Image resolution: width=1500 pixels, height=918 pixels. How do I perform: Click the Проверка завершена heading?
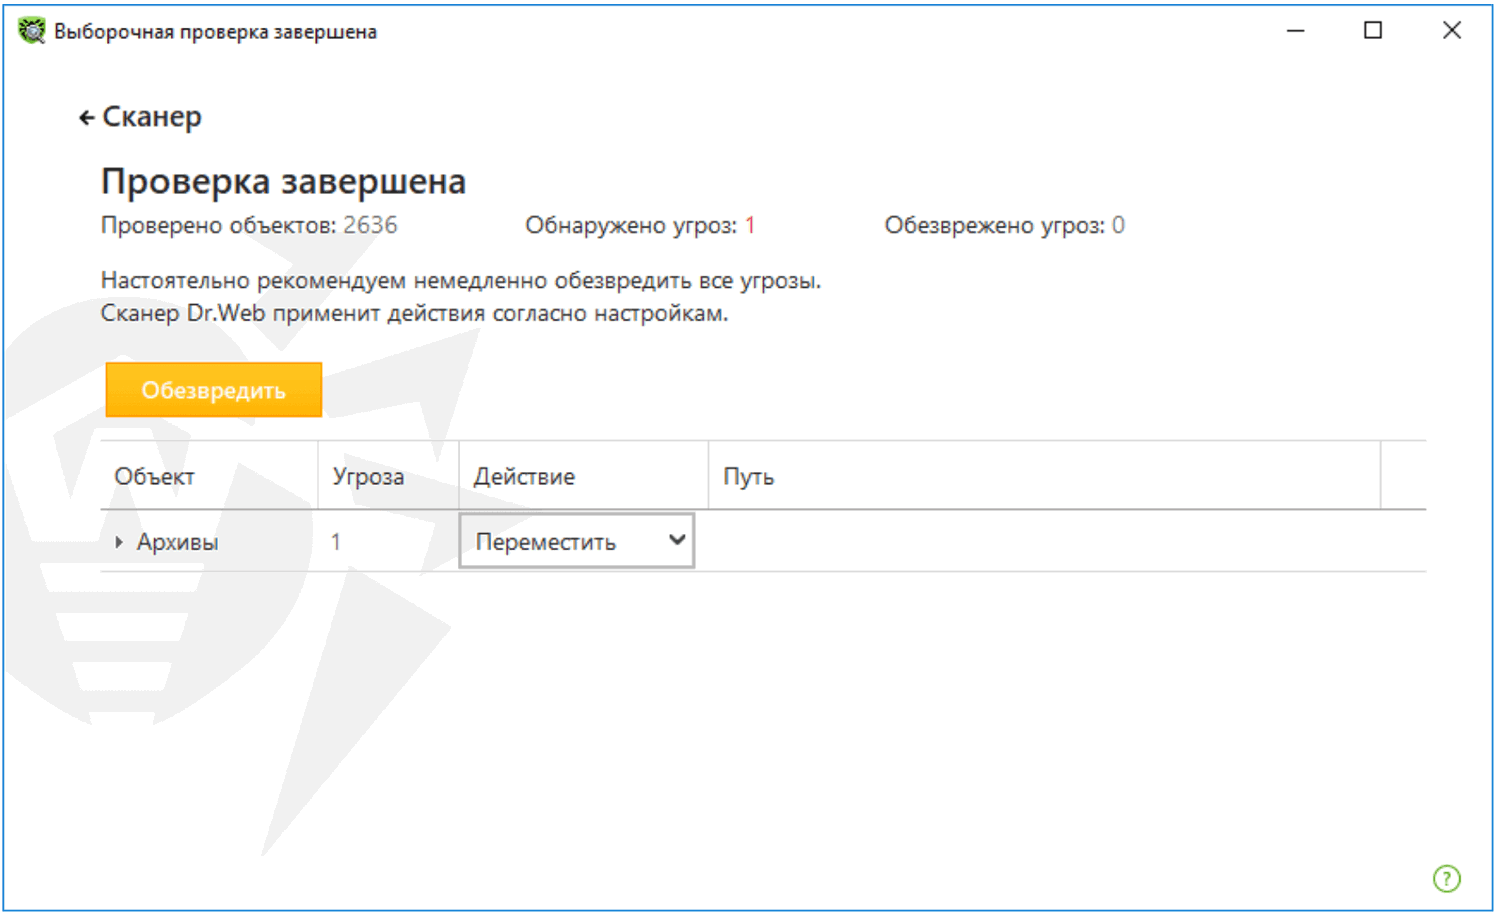tap(283, 182)
